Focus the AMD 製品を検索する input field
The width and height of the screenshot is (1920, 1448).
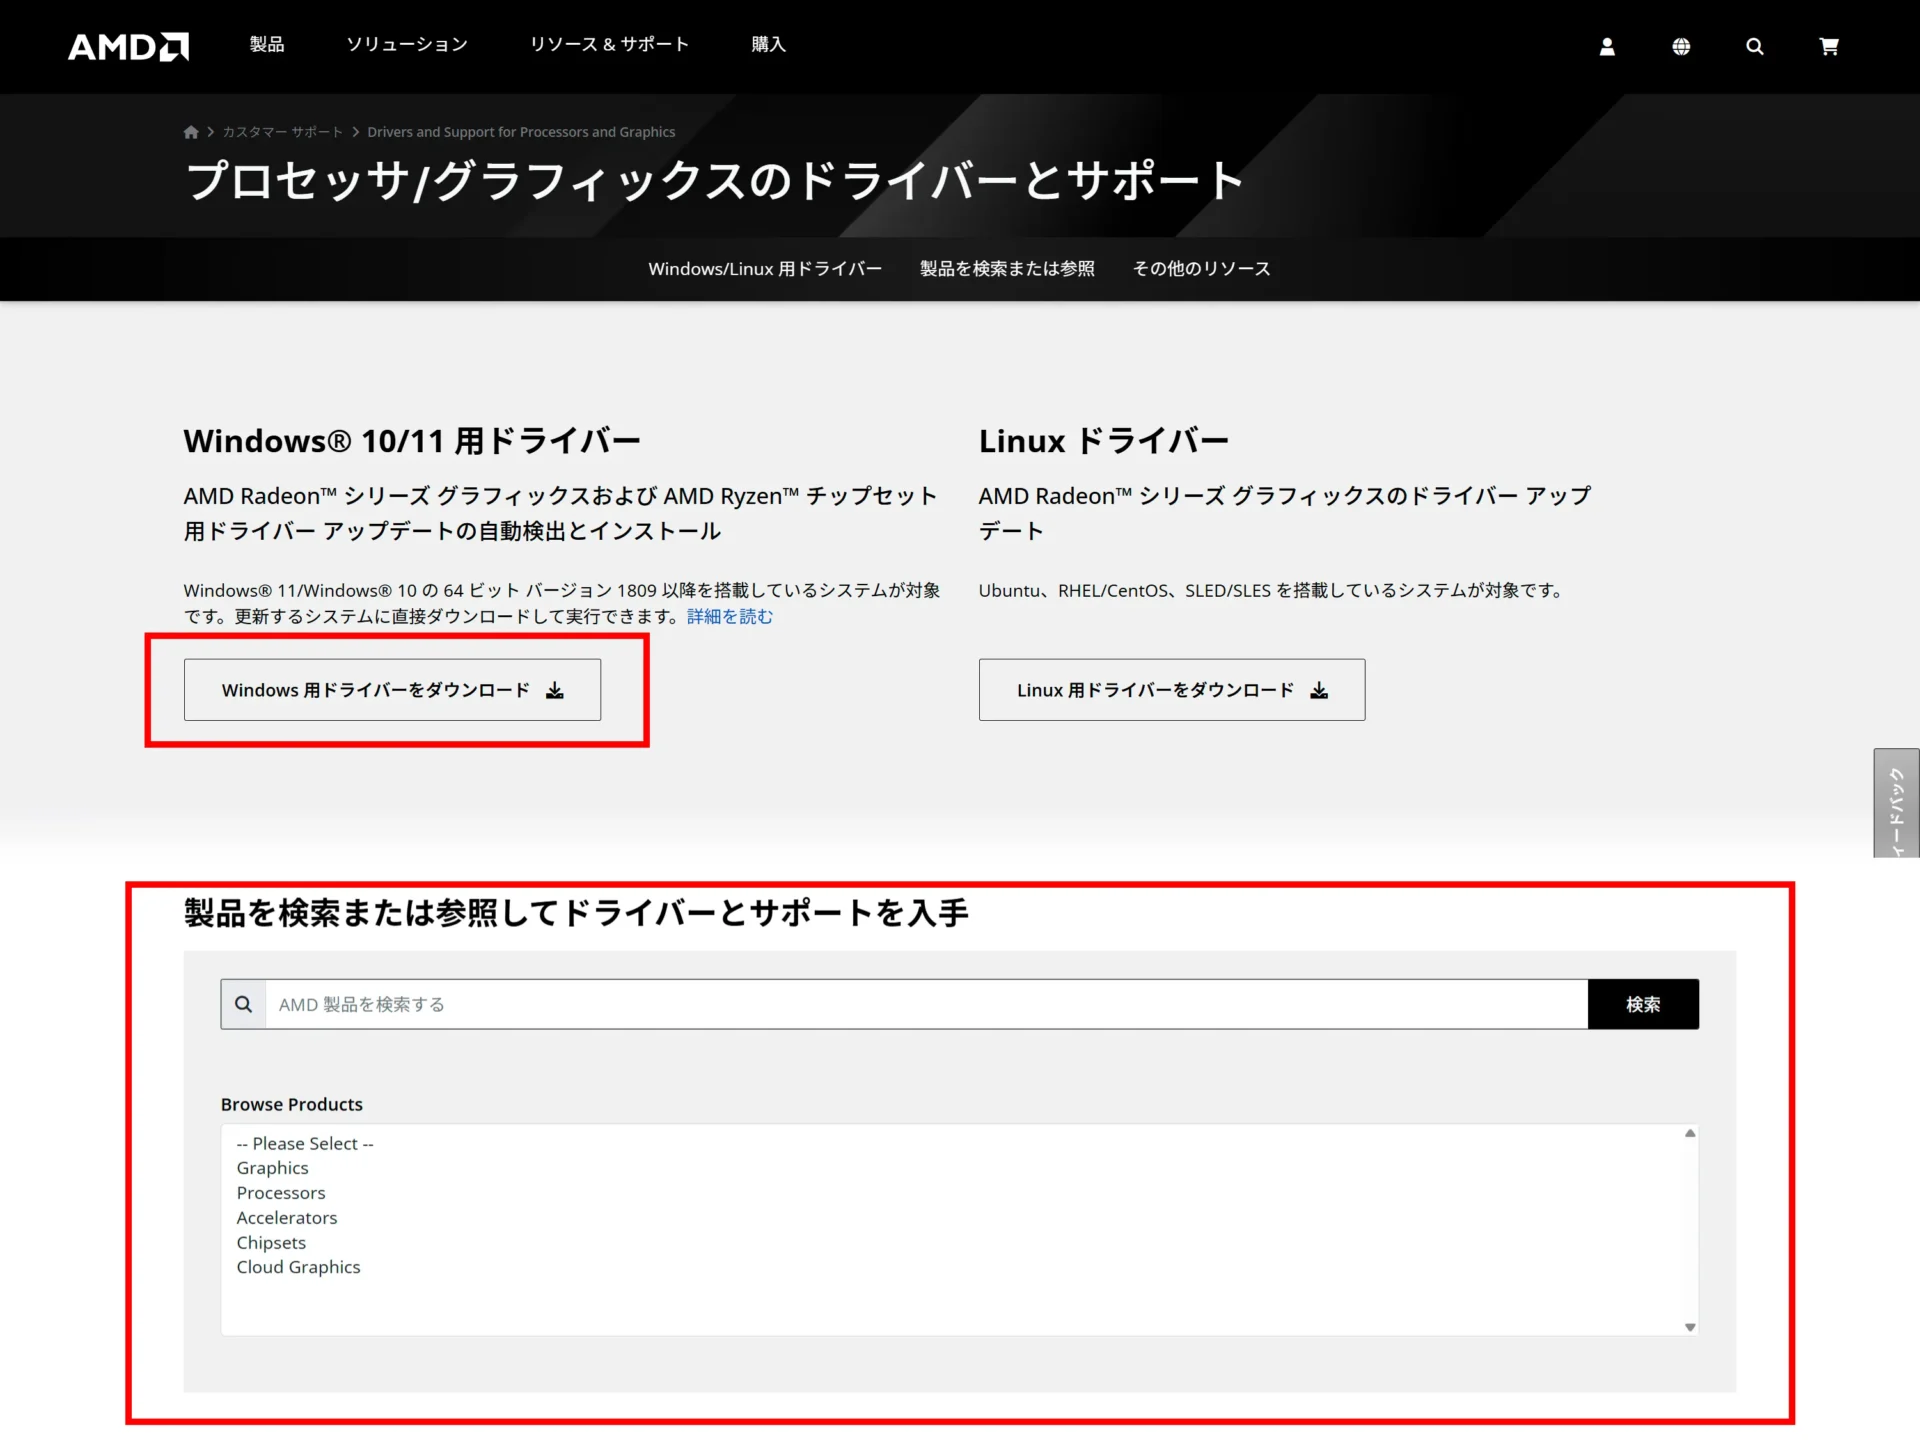click(x=926, y=1004)
